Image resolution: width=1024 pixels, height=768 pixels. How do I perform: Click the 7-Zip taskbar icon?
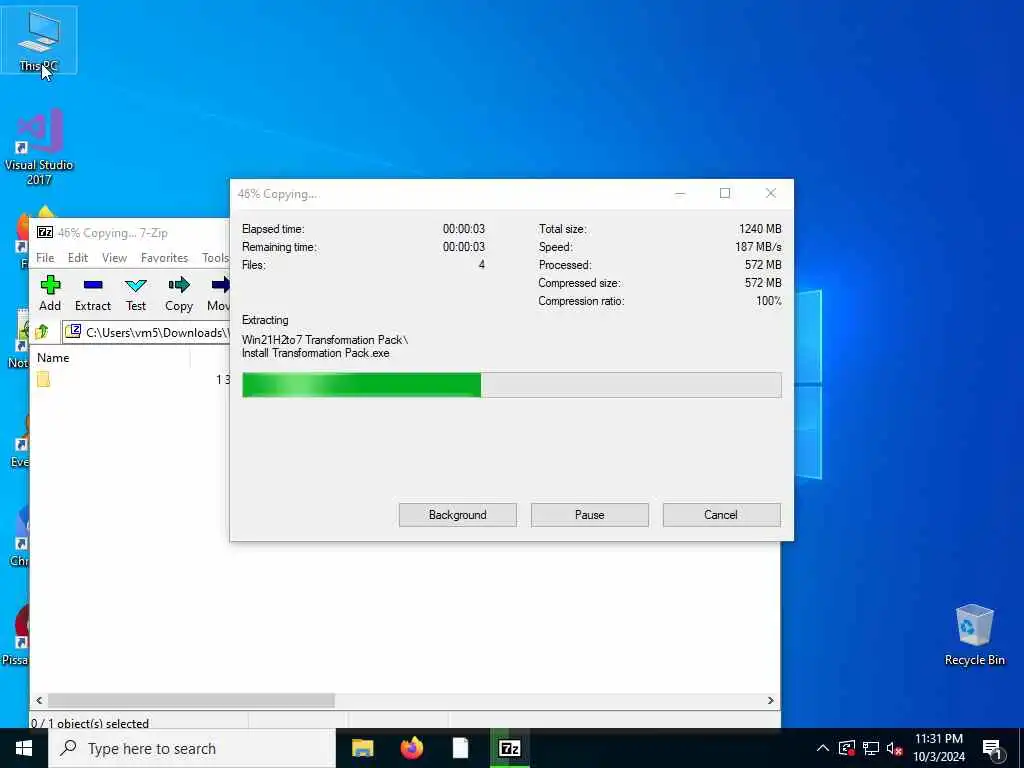pyautogui.click(x=509, y=748)
